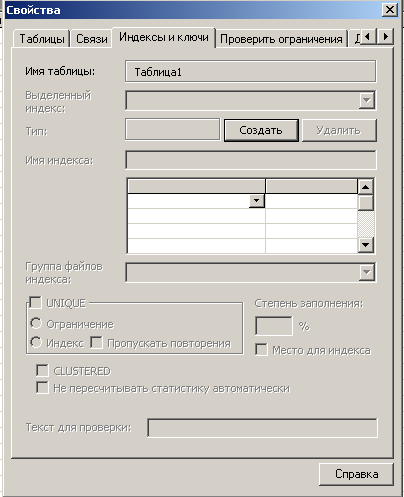Open column dropdown in grid's first row
The height and width of the screenshot is (497, 404).
(257, 201)
